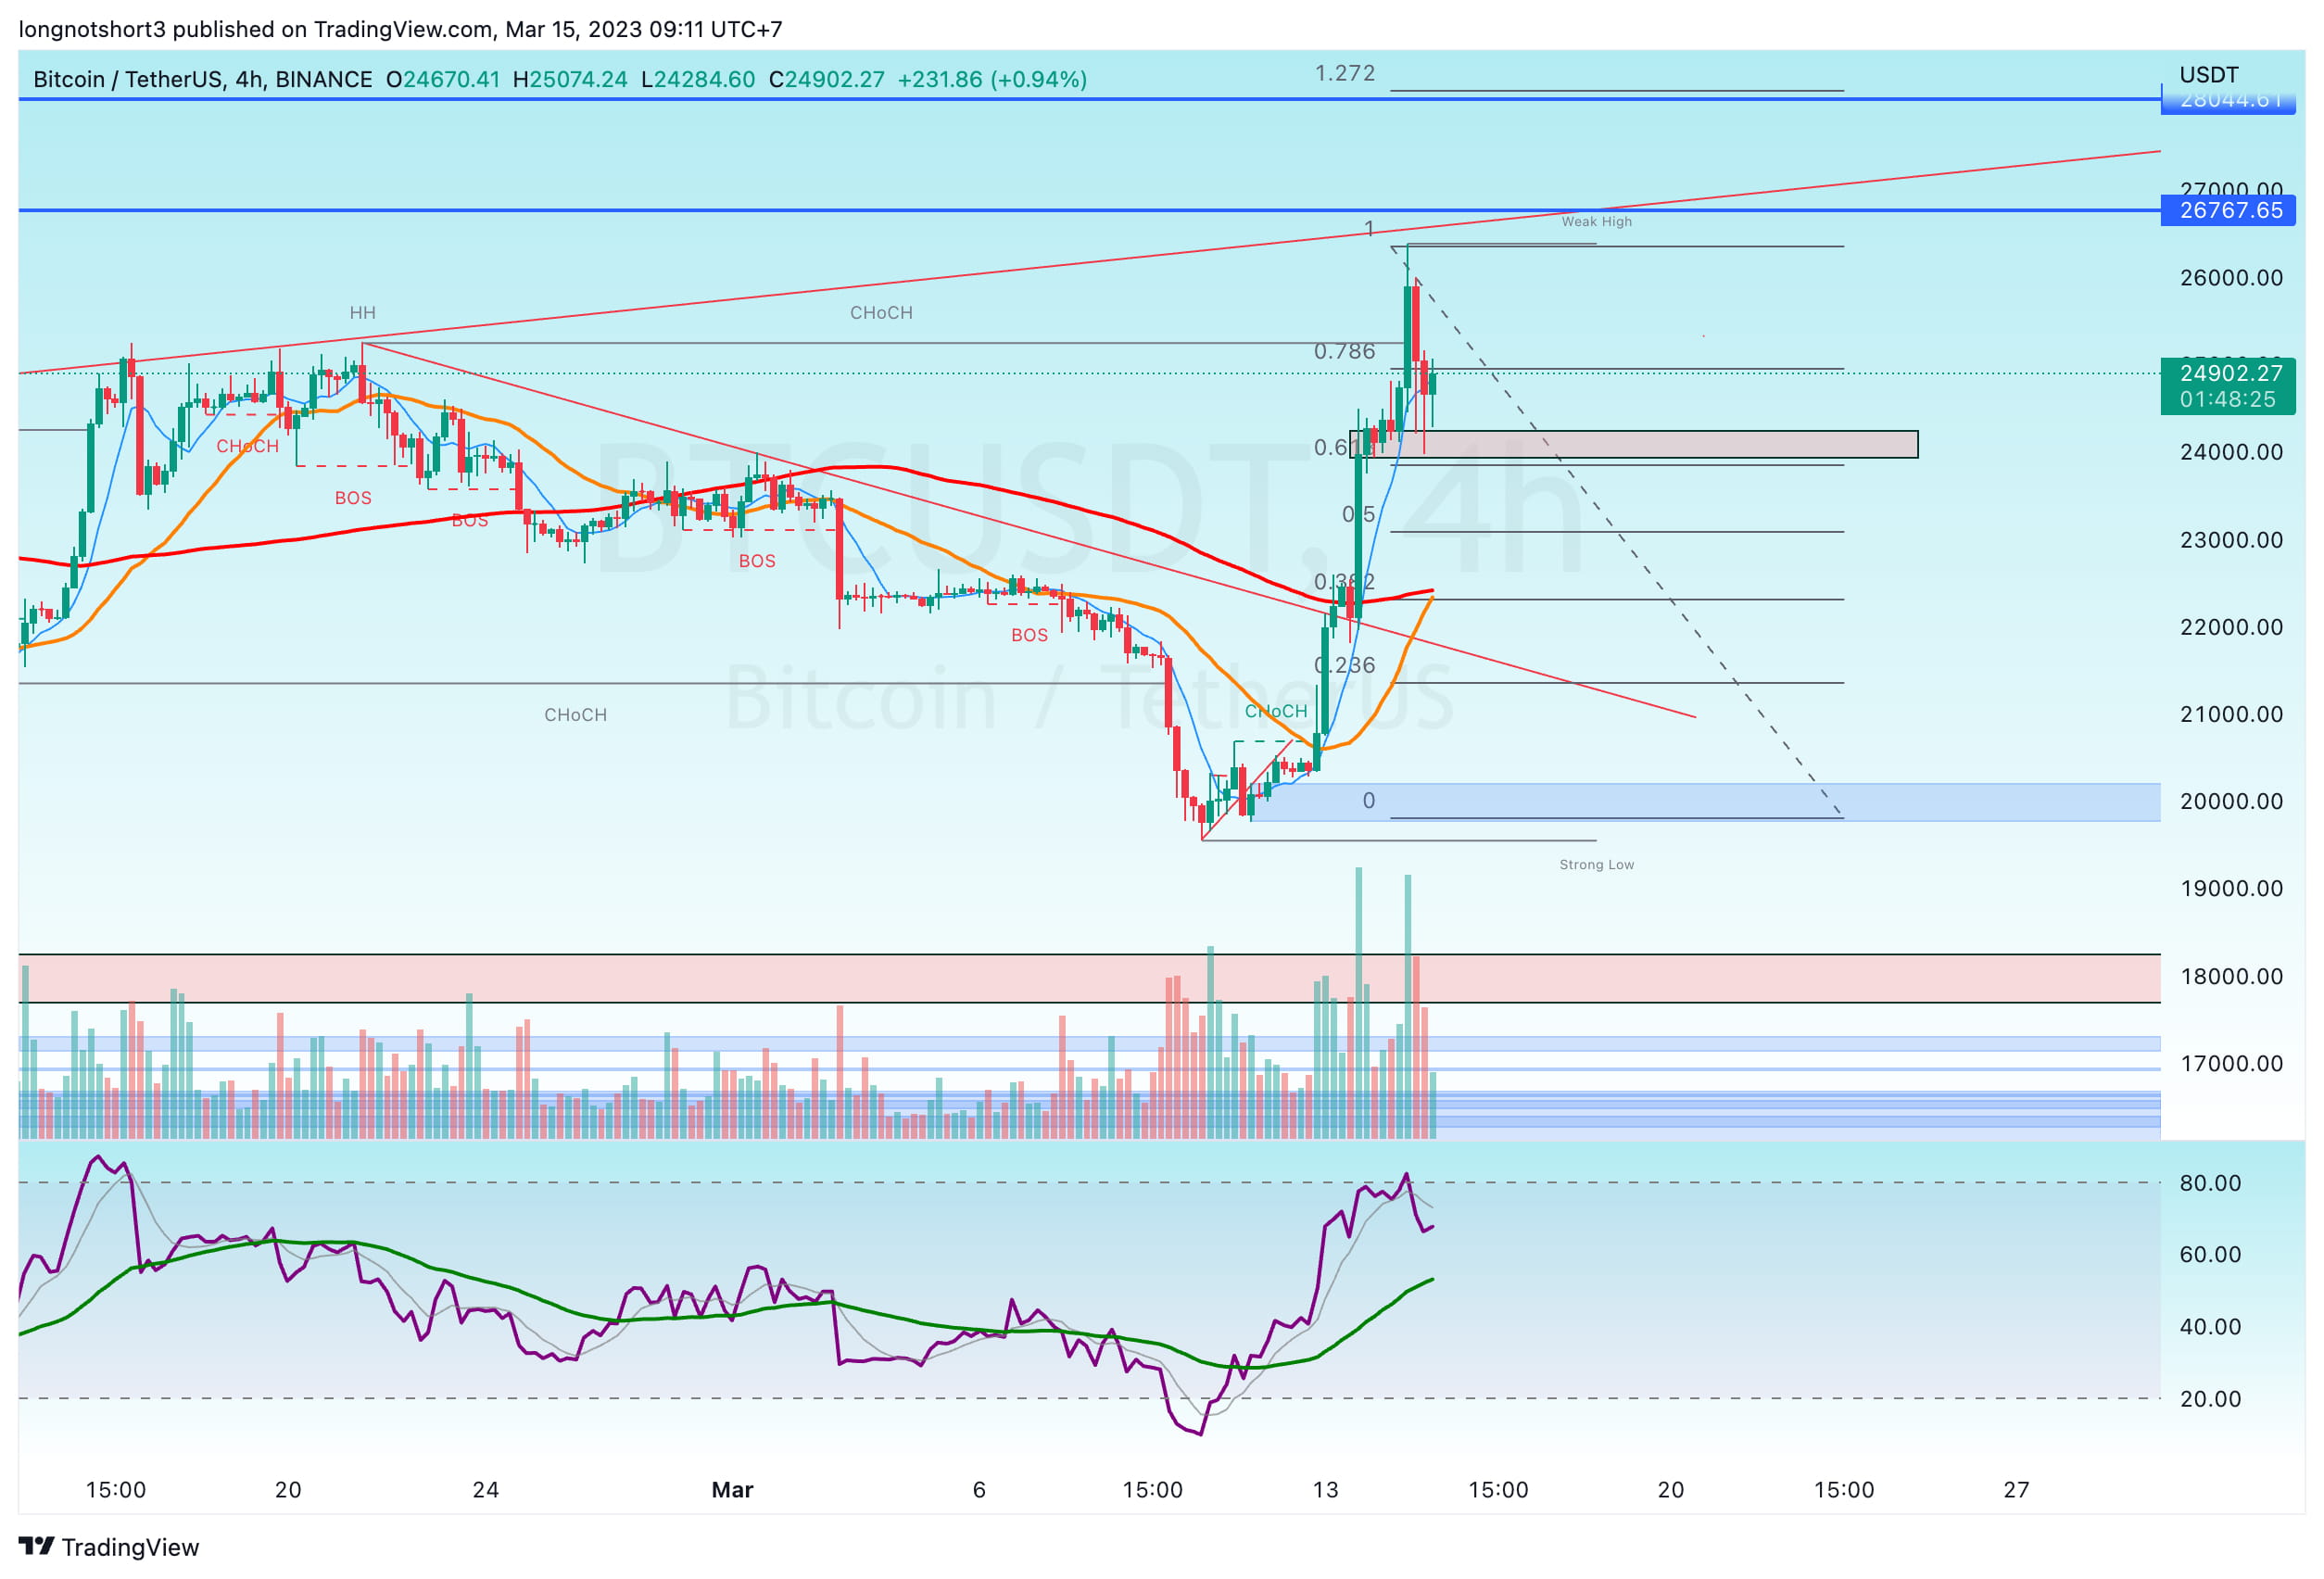Image resolution: width=2324 pixels, height=1579 pixels.
Task: Select the pink horizontal band near 18000
Action: (x=1090, y=978)
